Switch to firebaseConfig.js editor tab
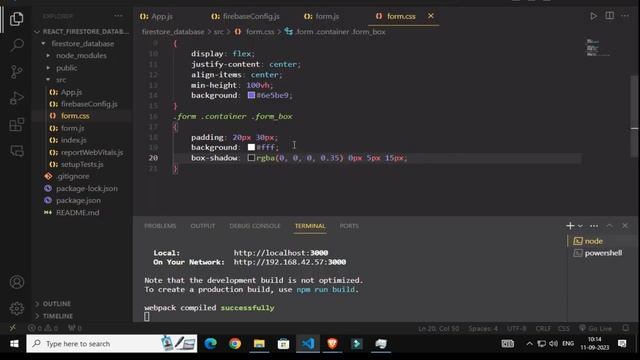 click(246, 16)
